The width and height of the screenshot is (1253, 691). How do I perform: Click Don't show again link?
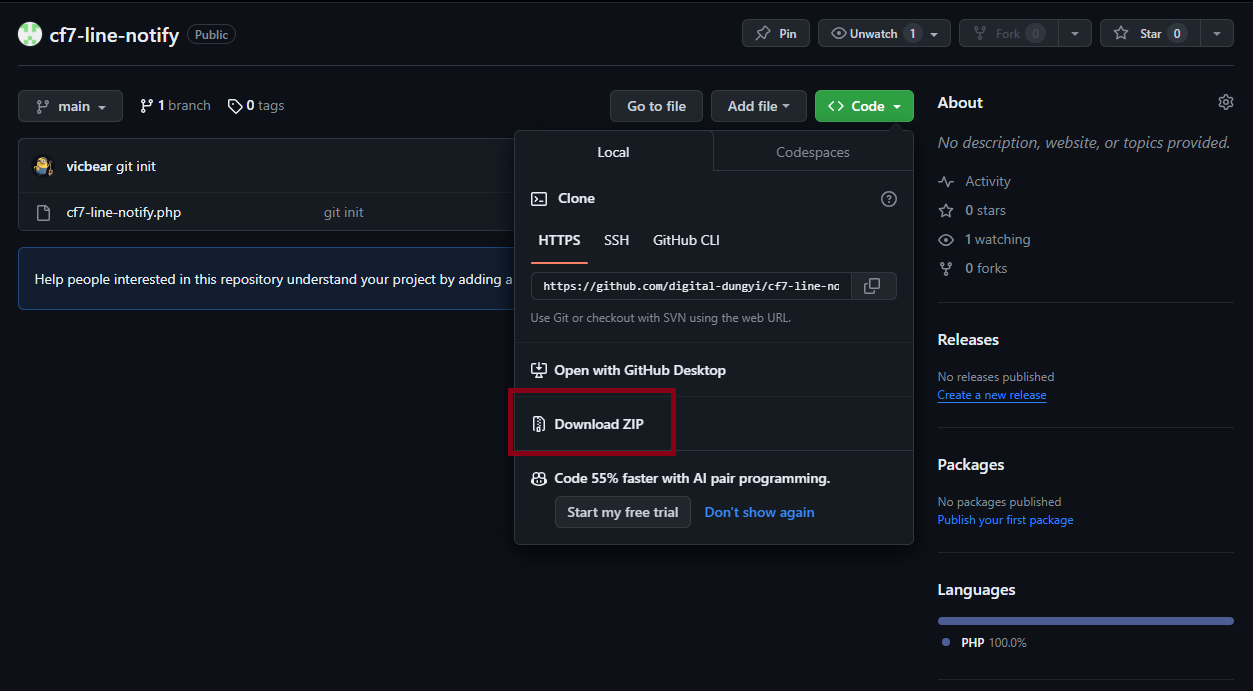(x=759, y=512)
